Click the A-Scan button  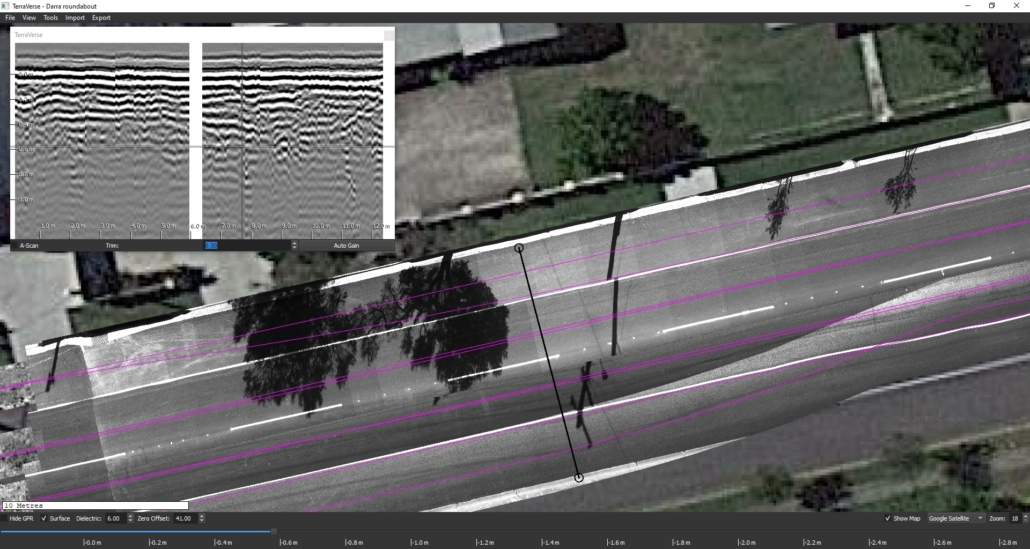[30, 245]
